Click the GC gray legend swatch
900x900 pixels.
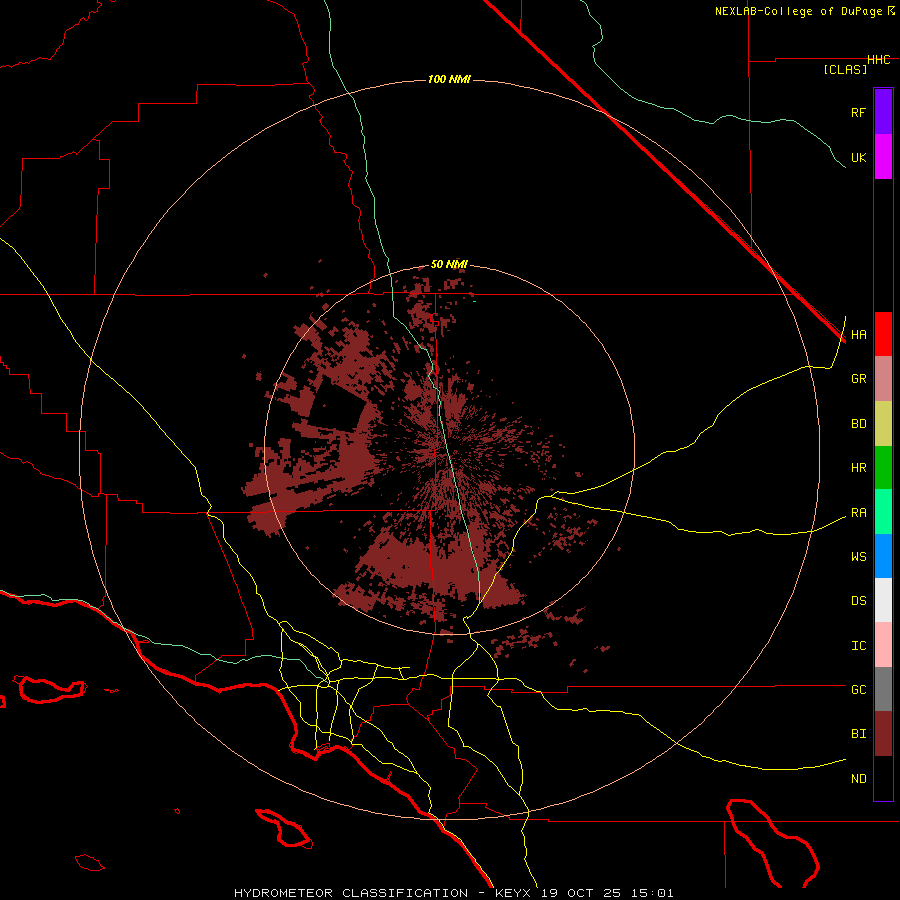click(x=883, y=689)
